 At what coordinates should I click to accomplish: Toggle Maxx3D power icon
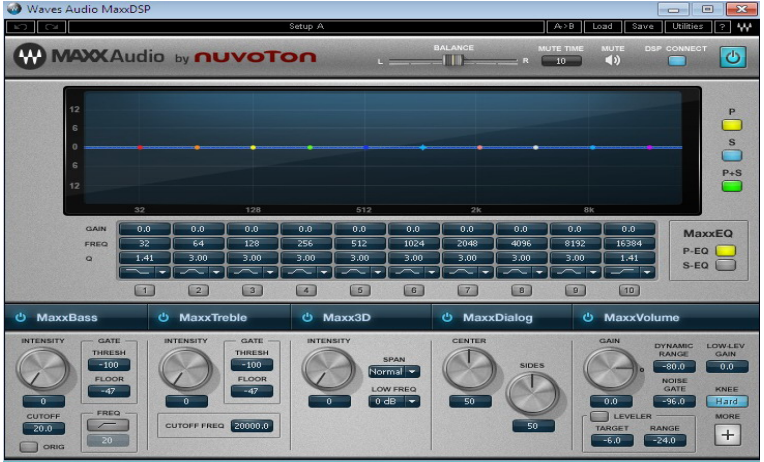point(307,317)
